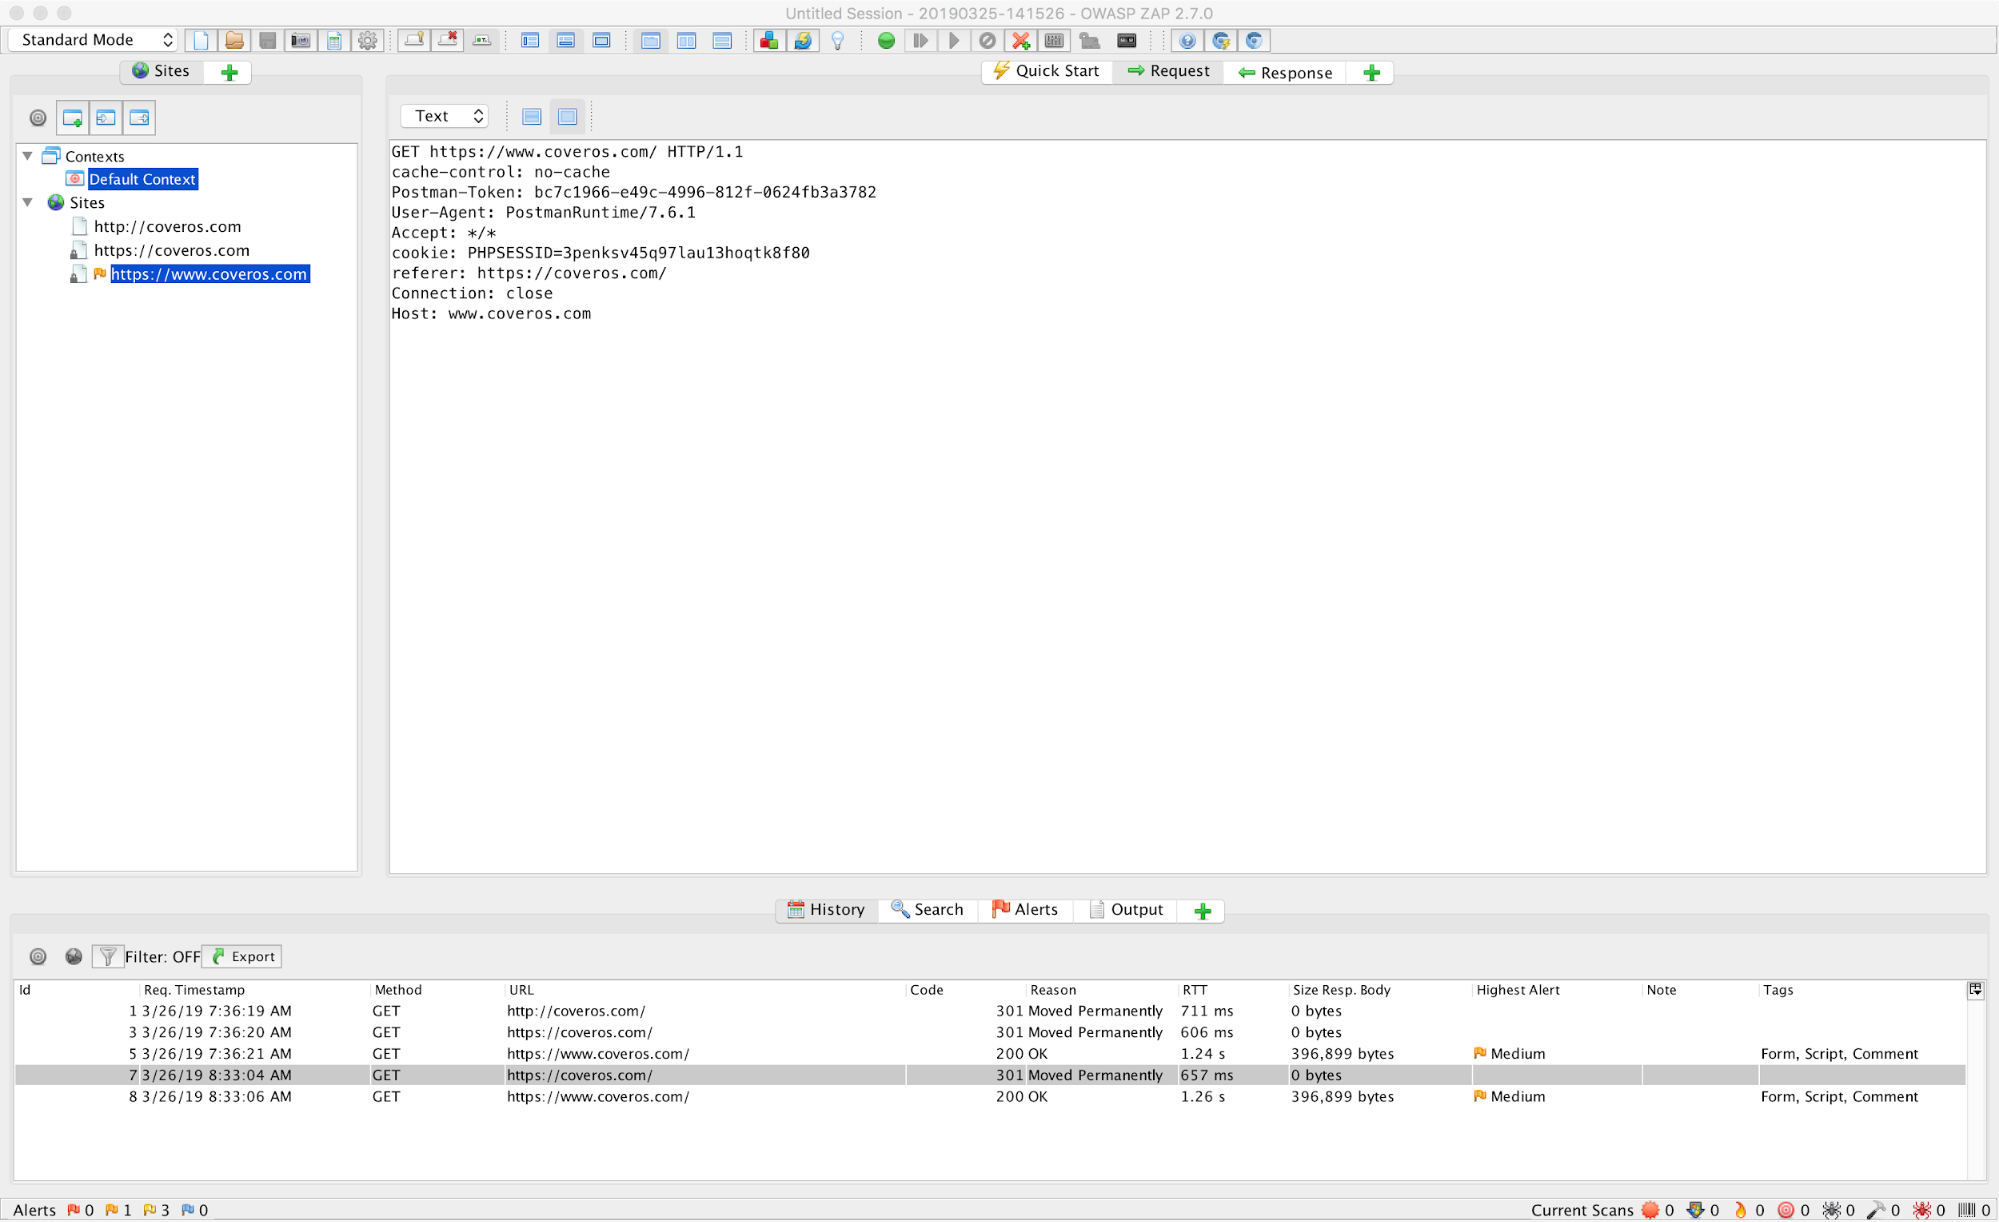Sort history by the Highest Alert column
The image size is (1999, 1222).
click(x=1555, y=989)
